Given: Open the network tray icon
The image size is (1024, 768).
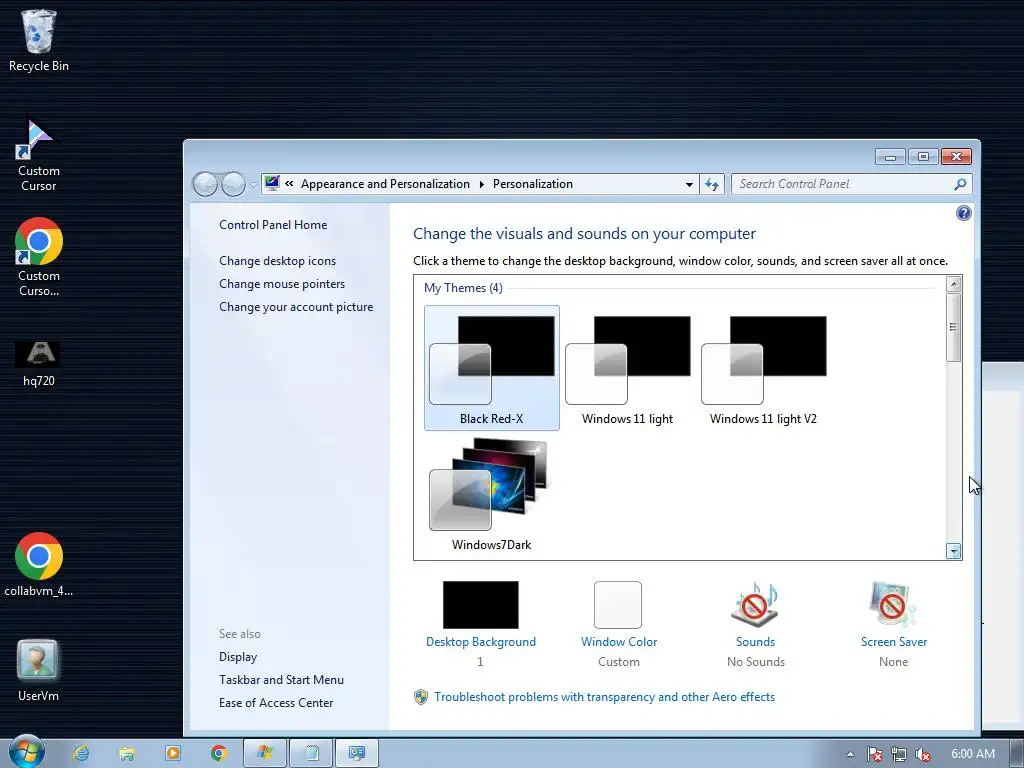Looking at the screenshot, I should click(899, 754).
